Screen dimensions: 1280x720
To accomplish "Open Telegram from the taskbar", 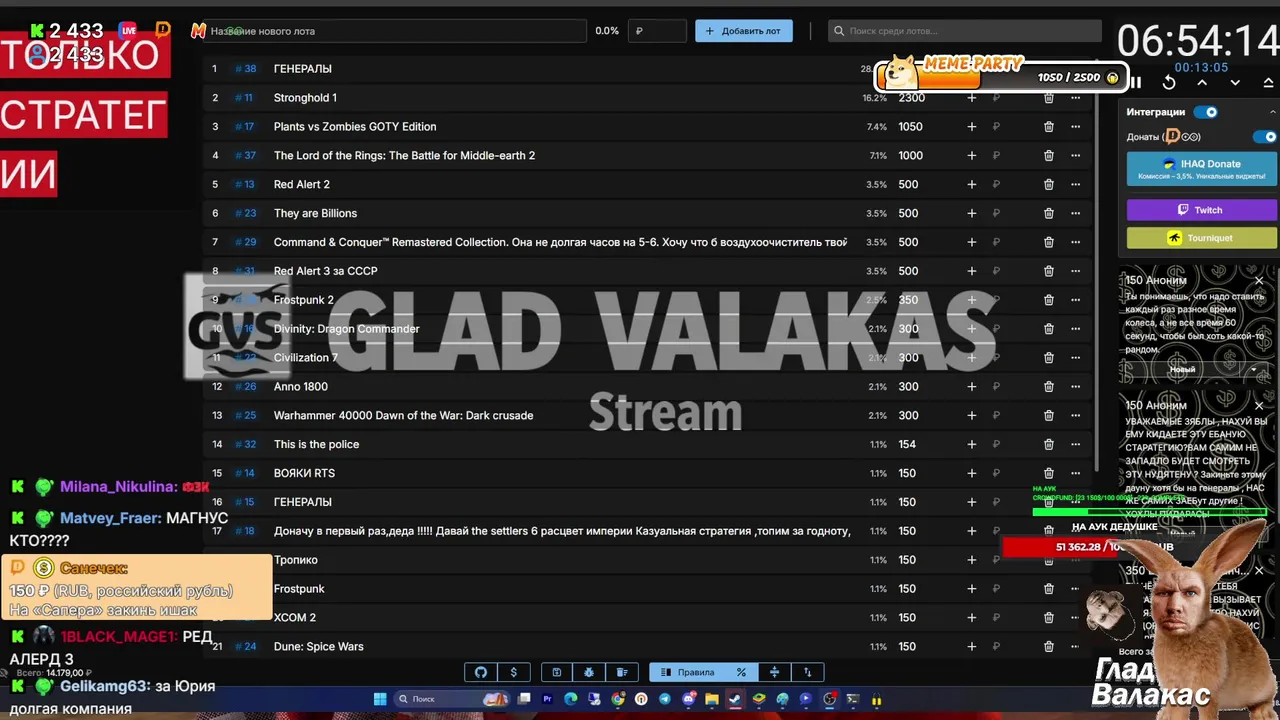I will [x=665, y=699].
